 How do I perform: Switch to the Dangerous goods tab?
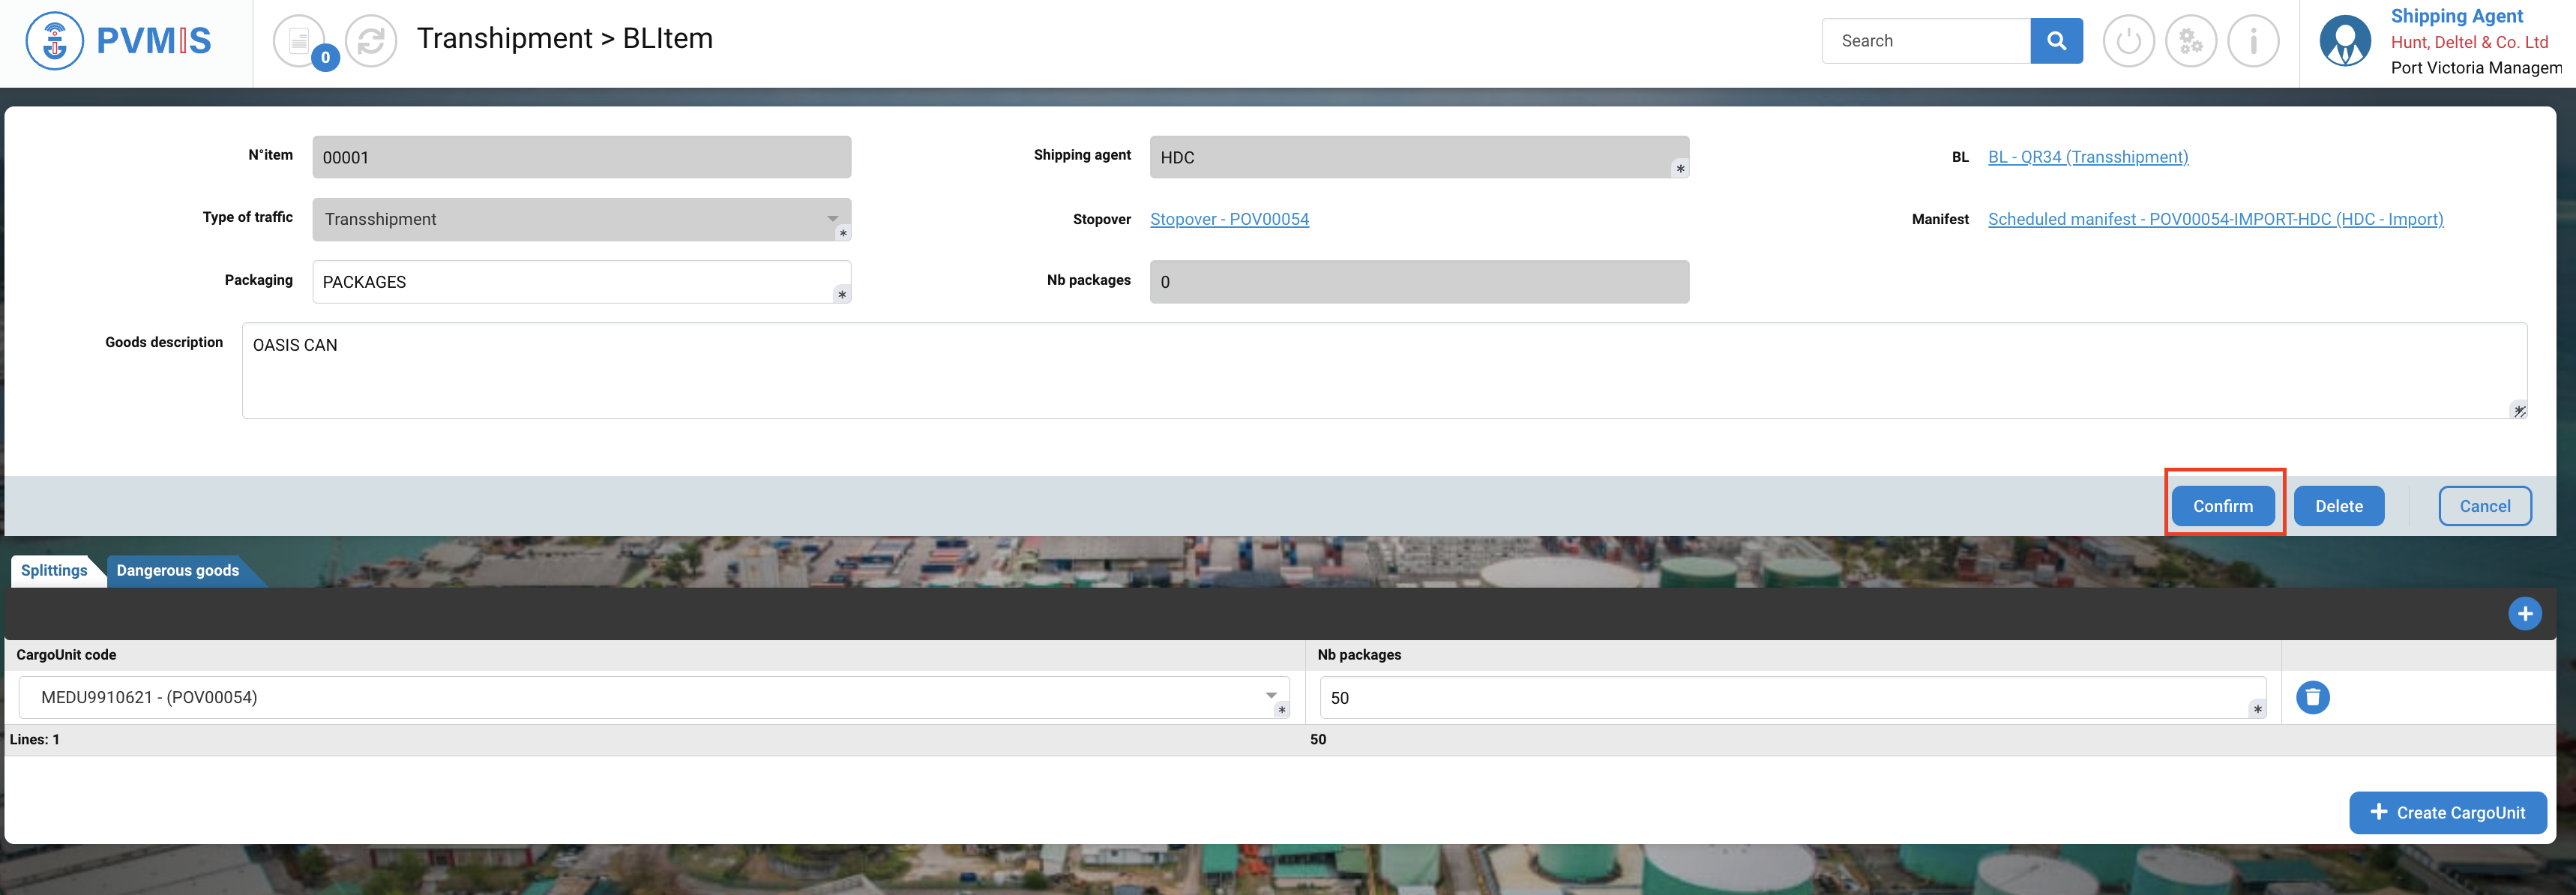click(x=178, y=570)
